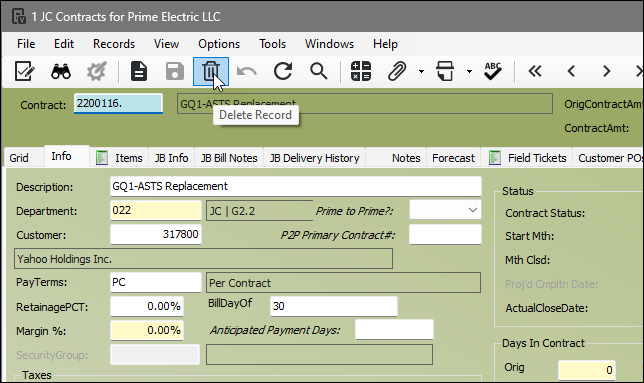Open the JB Info tab
Viewport: 644px width, 383px height.
(x=171, y=158)
